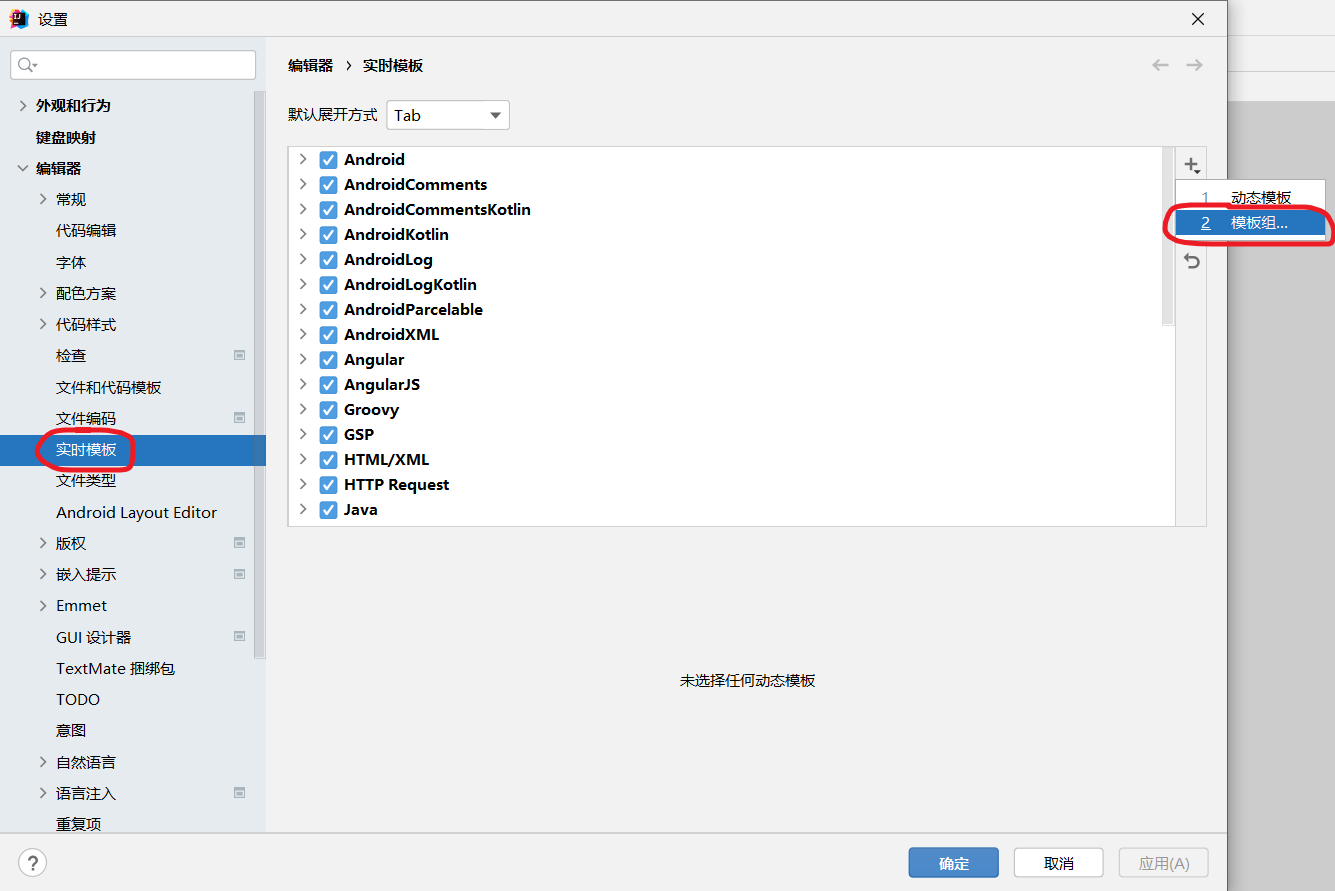Expand the Android template group
The image size is (1335, 891).
[303, 159]
